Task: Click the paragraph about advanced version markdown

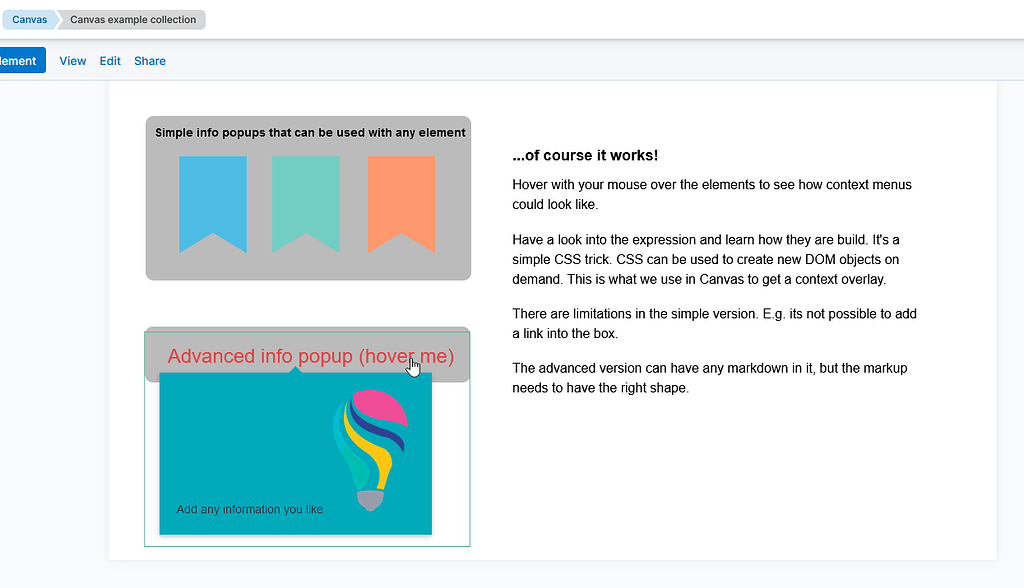Action: tap(710, 378)
